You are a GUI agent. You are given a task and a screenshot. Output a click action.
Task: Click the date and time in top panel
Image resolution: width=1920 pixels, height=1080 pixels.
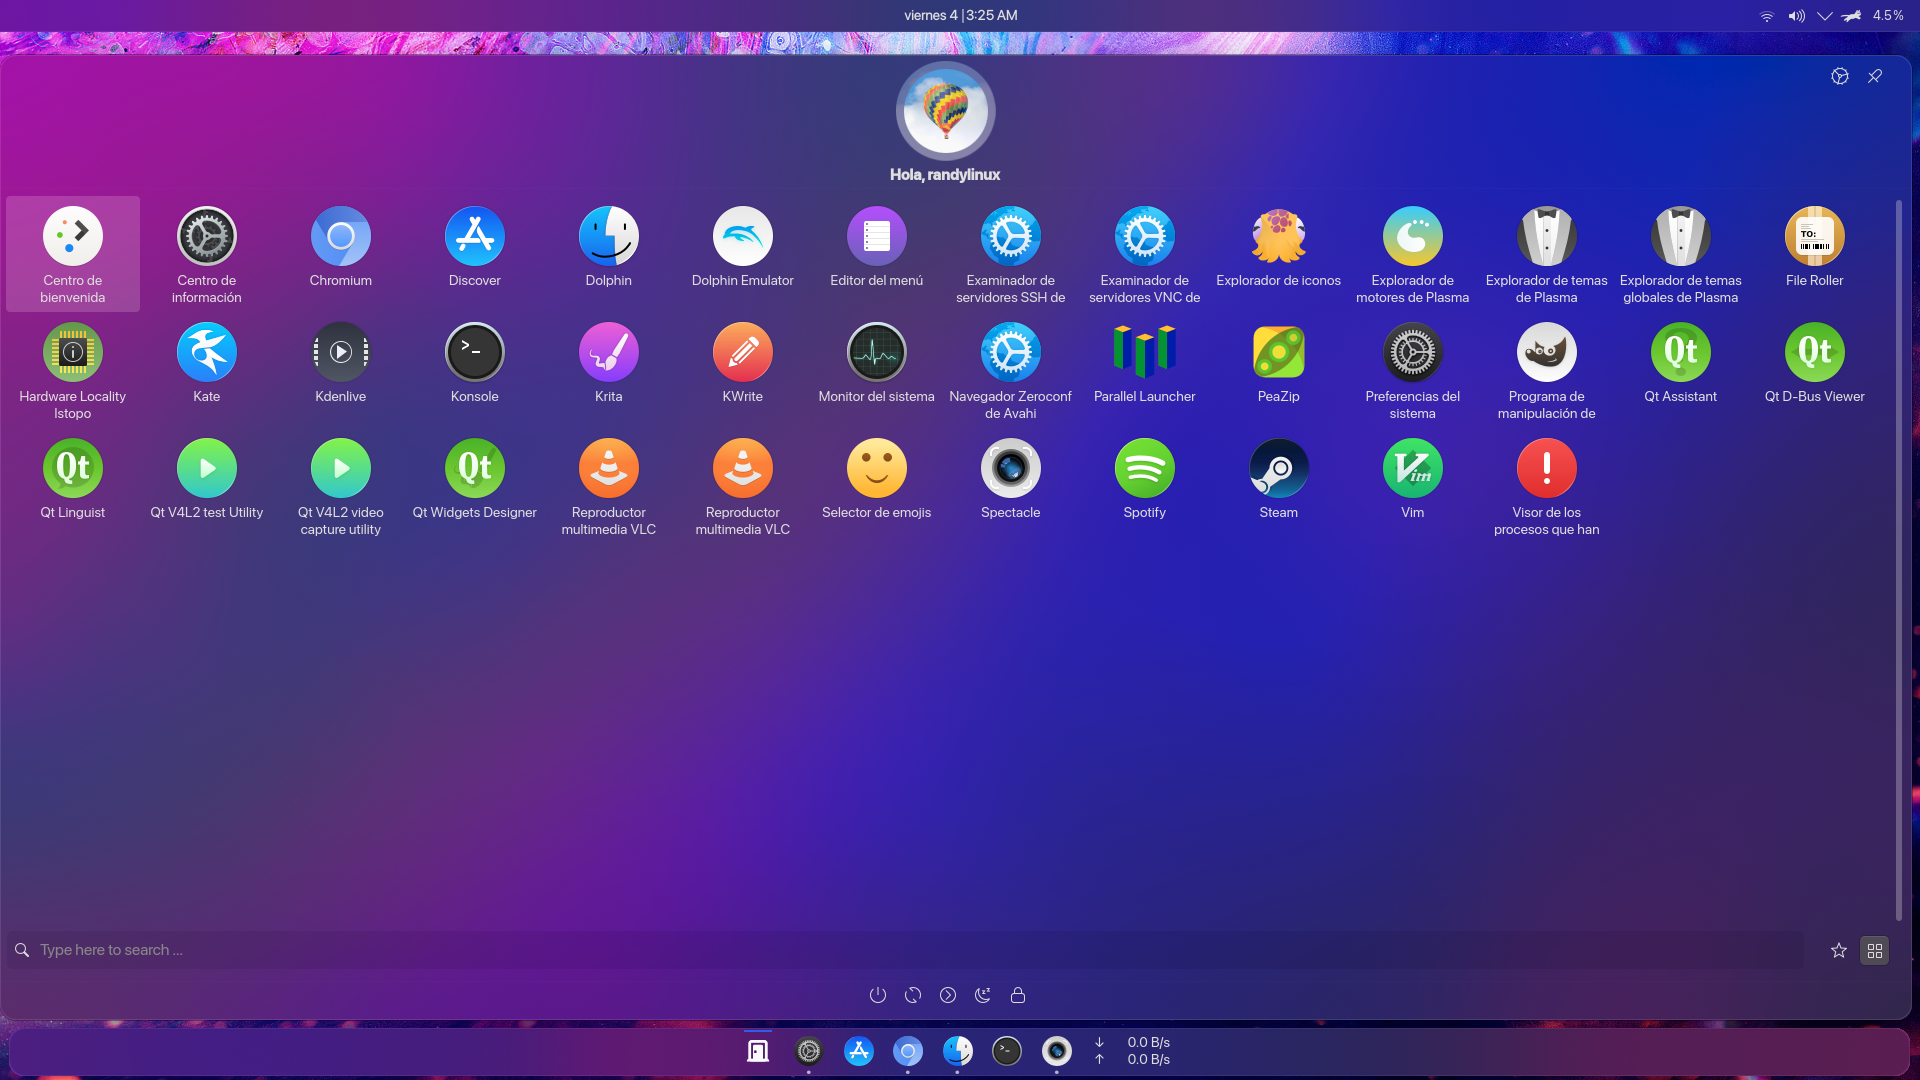[960, 15]
